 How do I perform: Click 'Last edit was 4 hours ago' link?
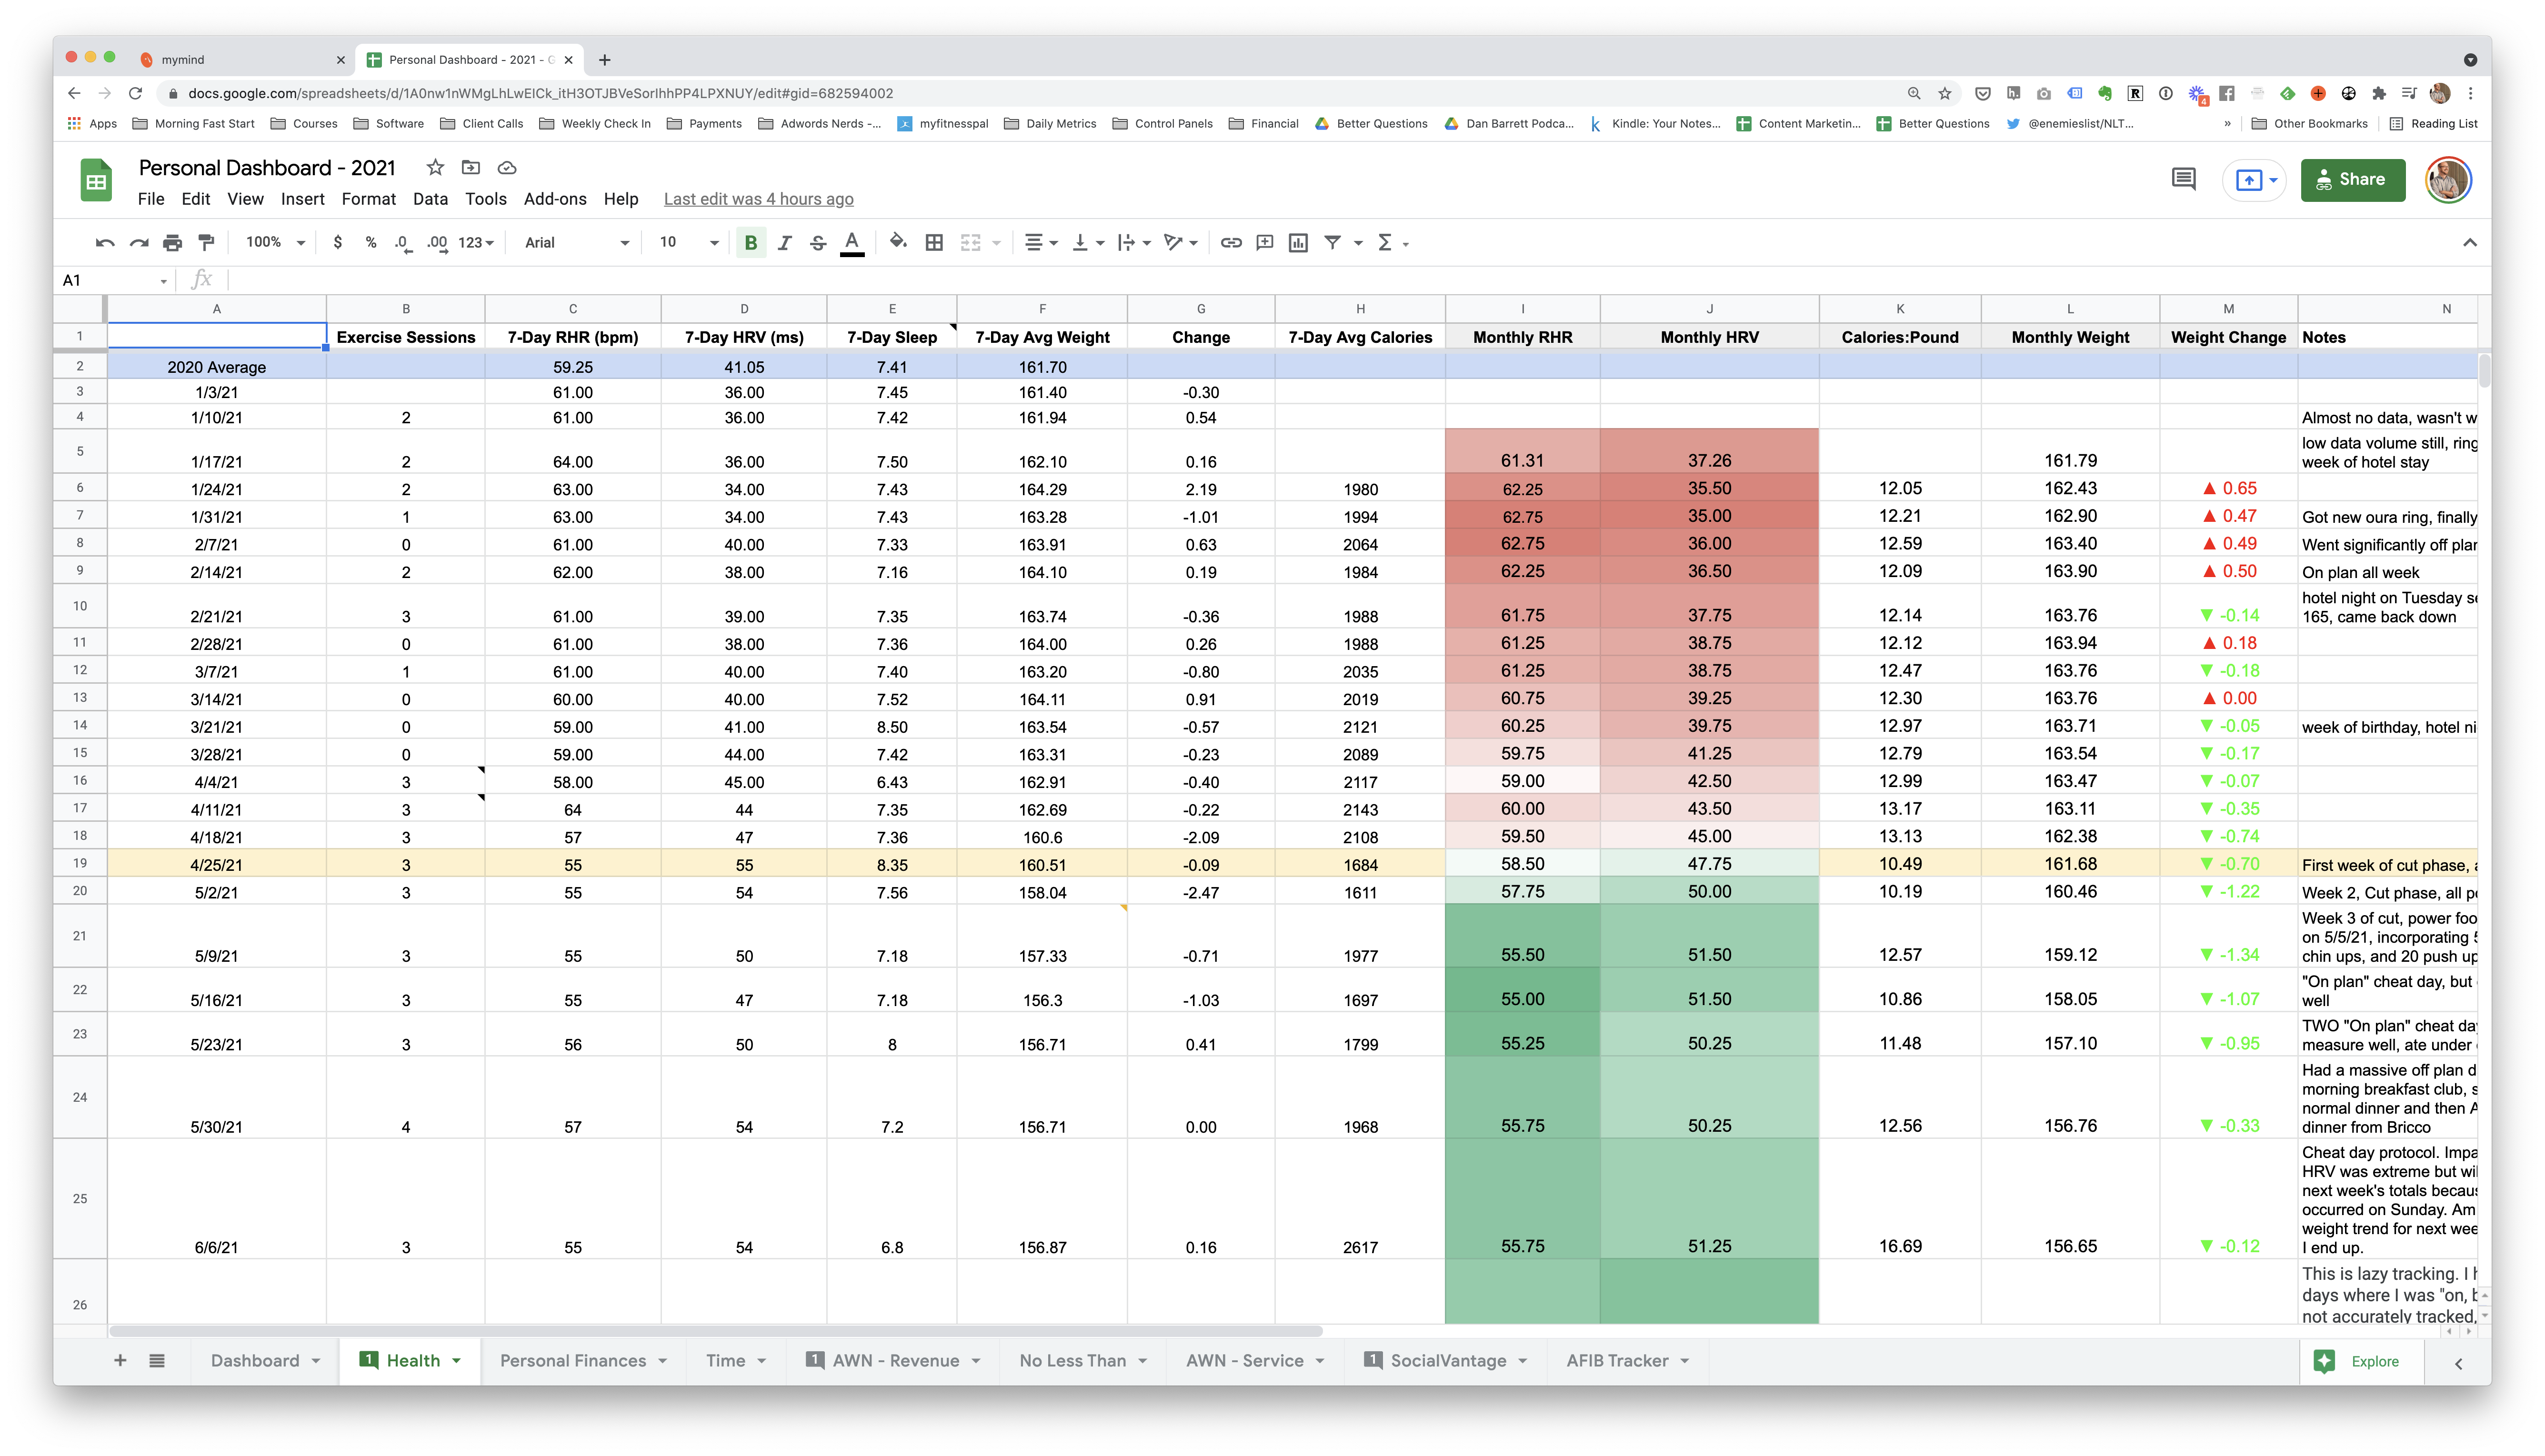point(758,199)
